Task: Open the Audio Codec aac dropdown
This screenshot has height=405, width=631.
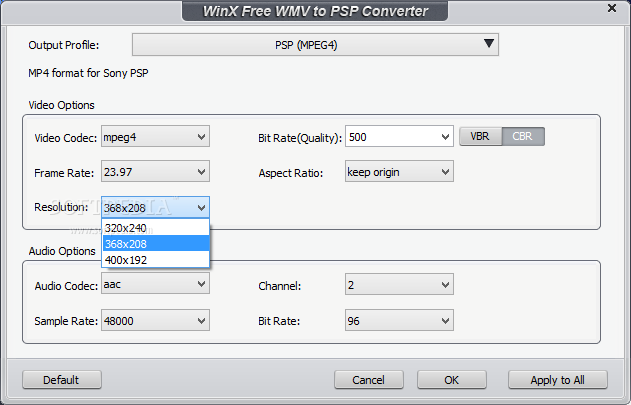Action: (155, 283)
